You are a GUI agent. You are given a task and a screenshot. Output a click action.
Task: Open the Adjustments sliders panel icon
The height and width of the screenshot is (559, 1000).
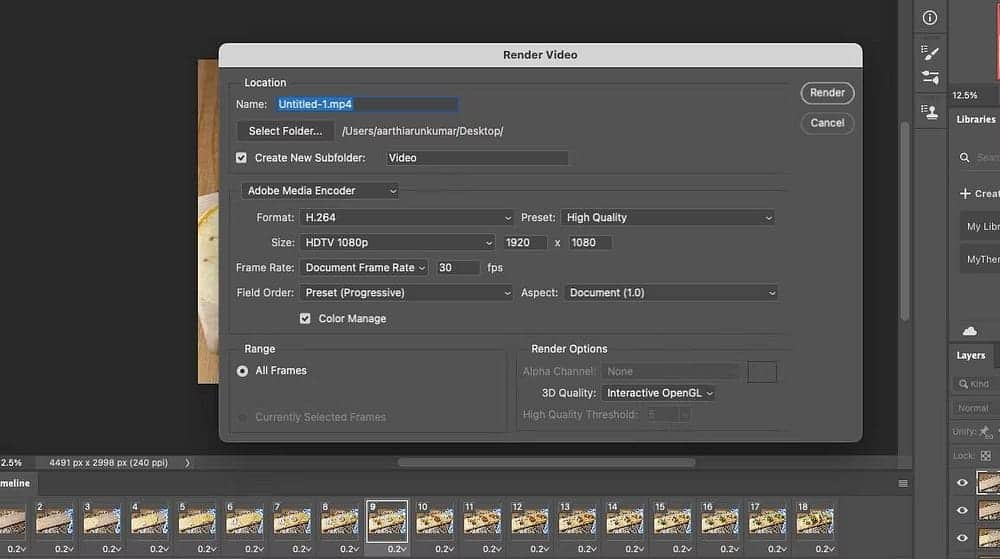point(930,78)
